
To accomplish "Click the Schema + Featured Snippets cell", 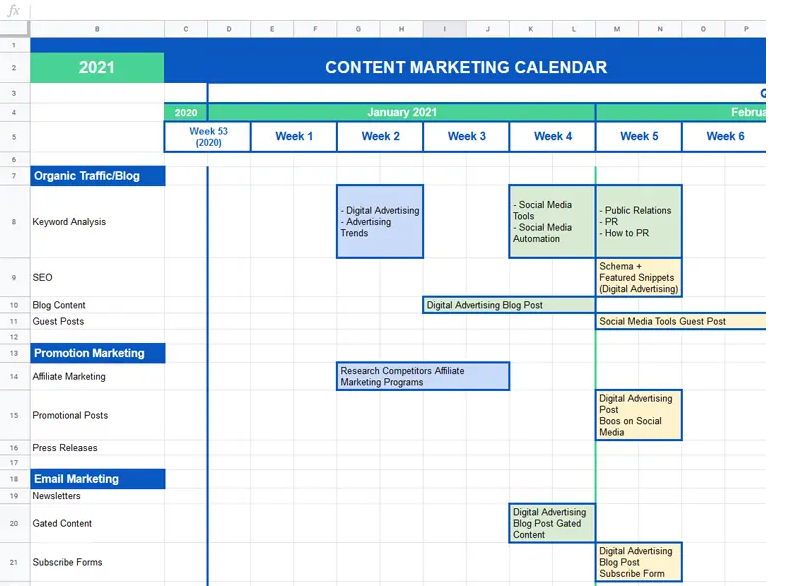I will coord(638,278).
